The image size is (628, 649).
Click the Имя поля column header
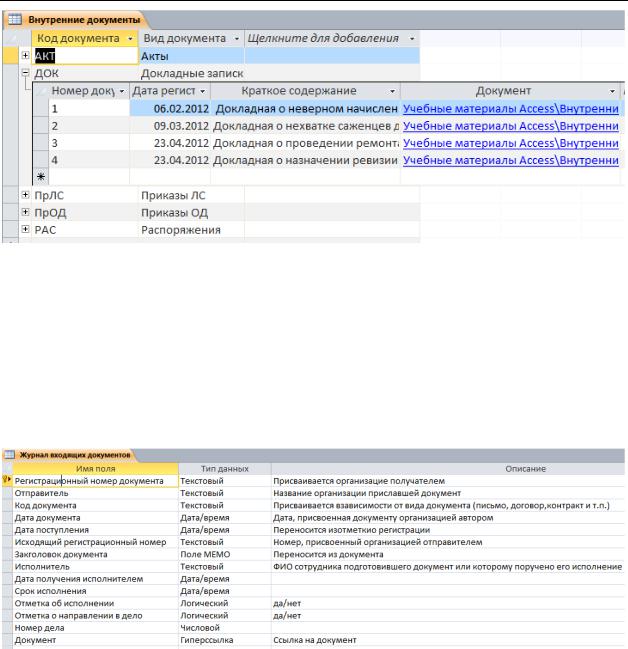pos(96,469)
